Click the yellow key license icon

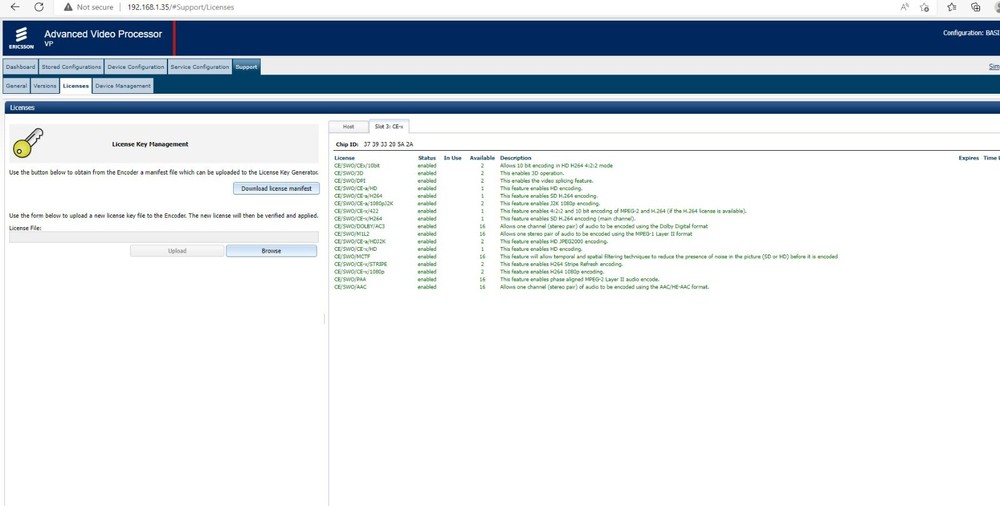click(x=27, y=143)
